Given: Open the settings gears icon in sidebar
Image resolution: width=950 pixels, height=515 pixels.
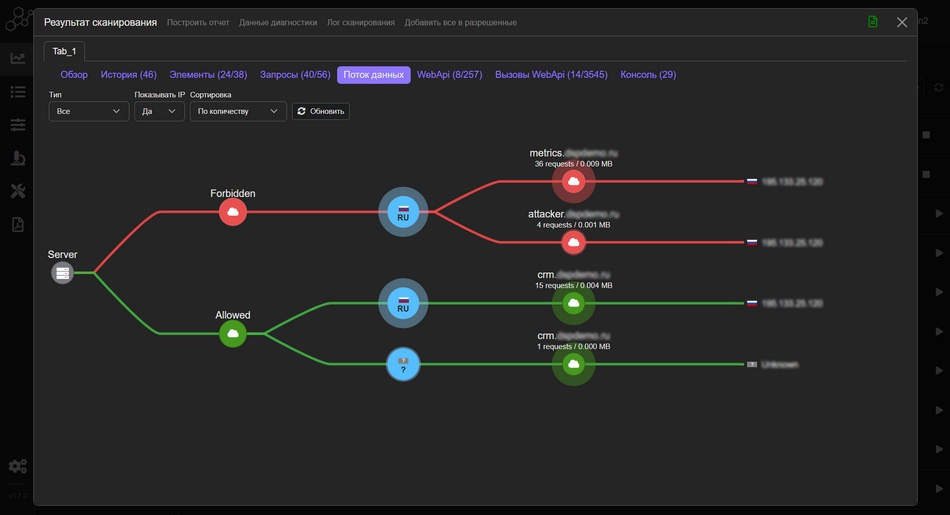Looking at the screenshot, I should [17, 466].
